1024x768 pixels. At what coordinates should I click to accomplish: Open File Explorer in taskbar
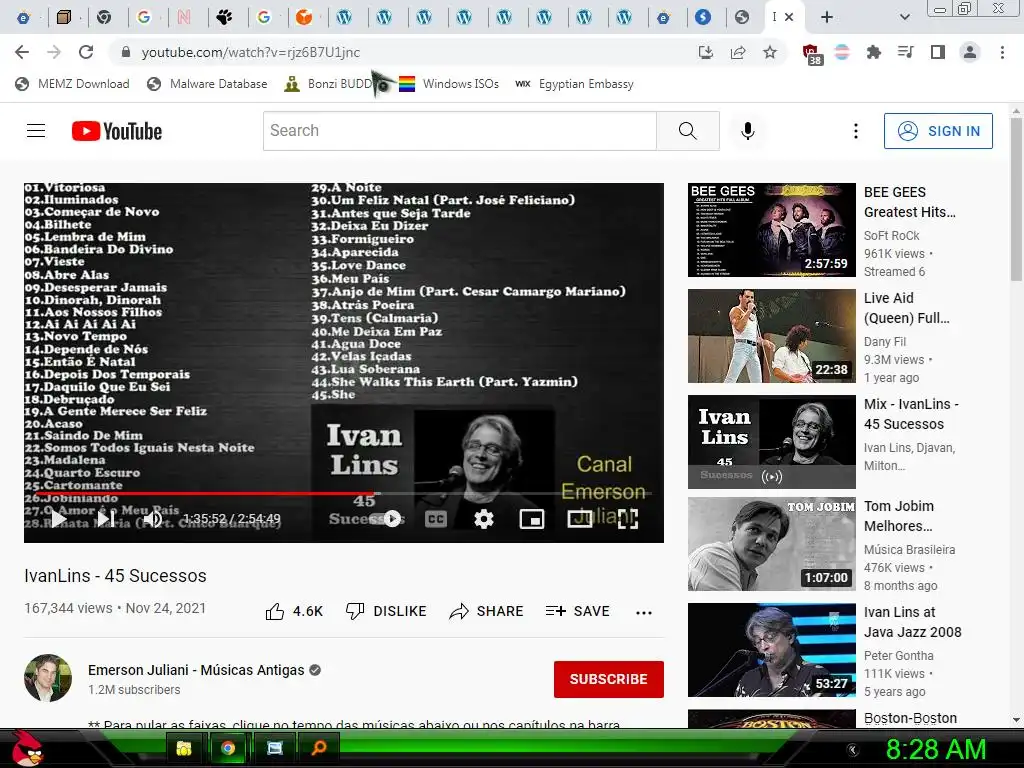click(x=184, y=748)
